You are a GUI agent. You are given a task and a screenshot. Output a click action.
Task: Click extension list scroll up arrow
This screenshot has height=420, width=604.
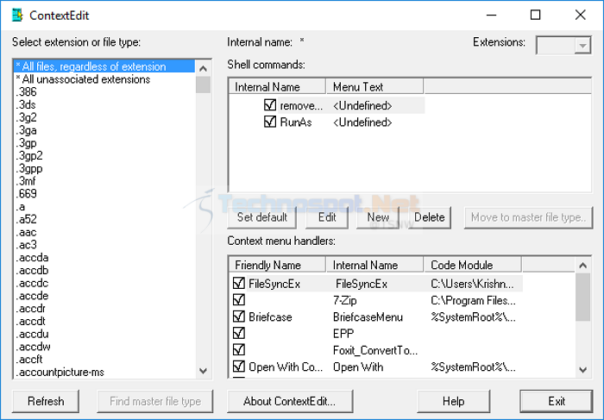point(203,69)
